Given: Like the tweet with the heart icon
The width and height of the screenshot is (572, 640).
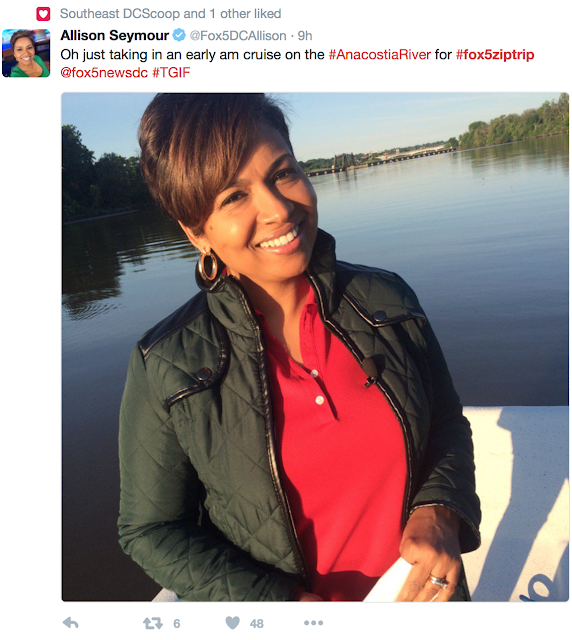Looking at the screenshot, I should (233, 623).
